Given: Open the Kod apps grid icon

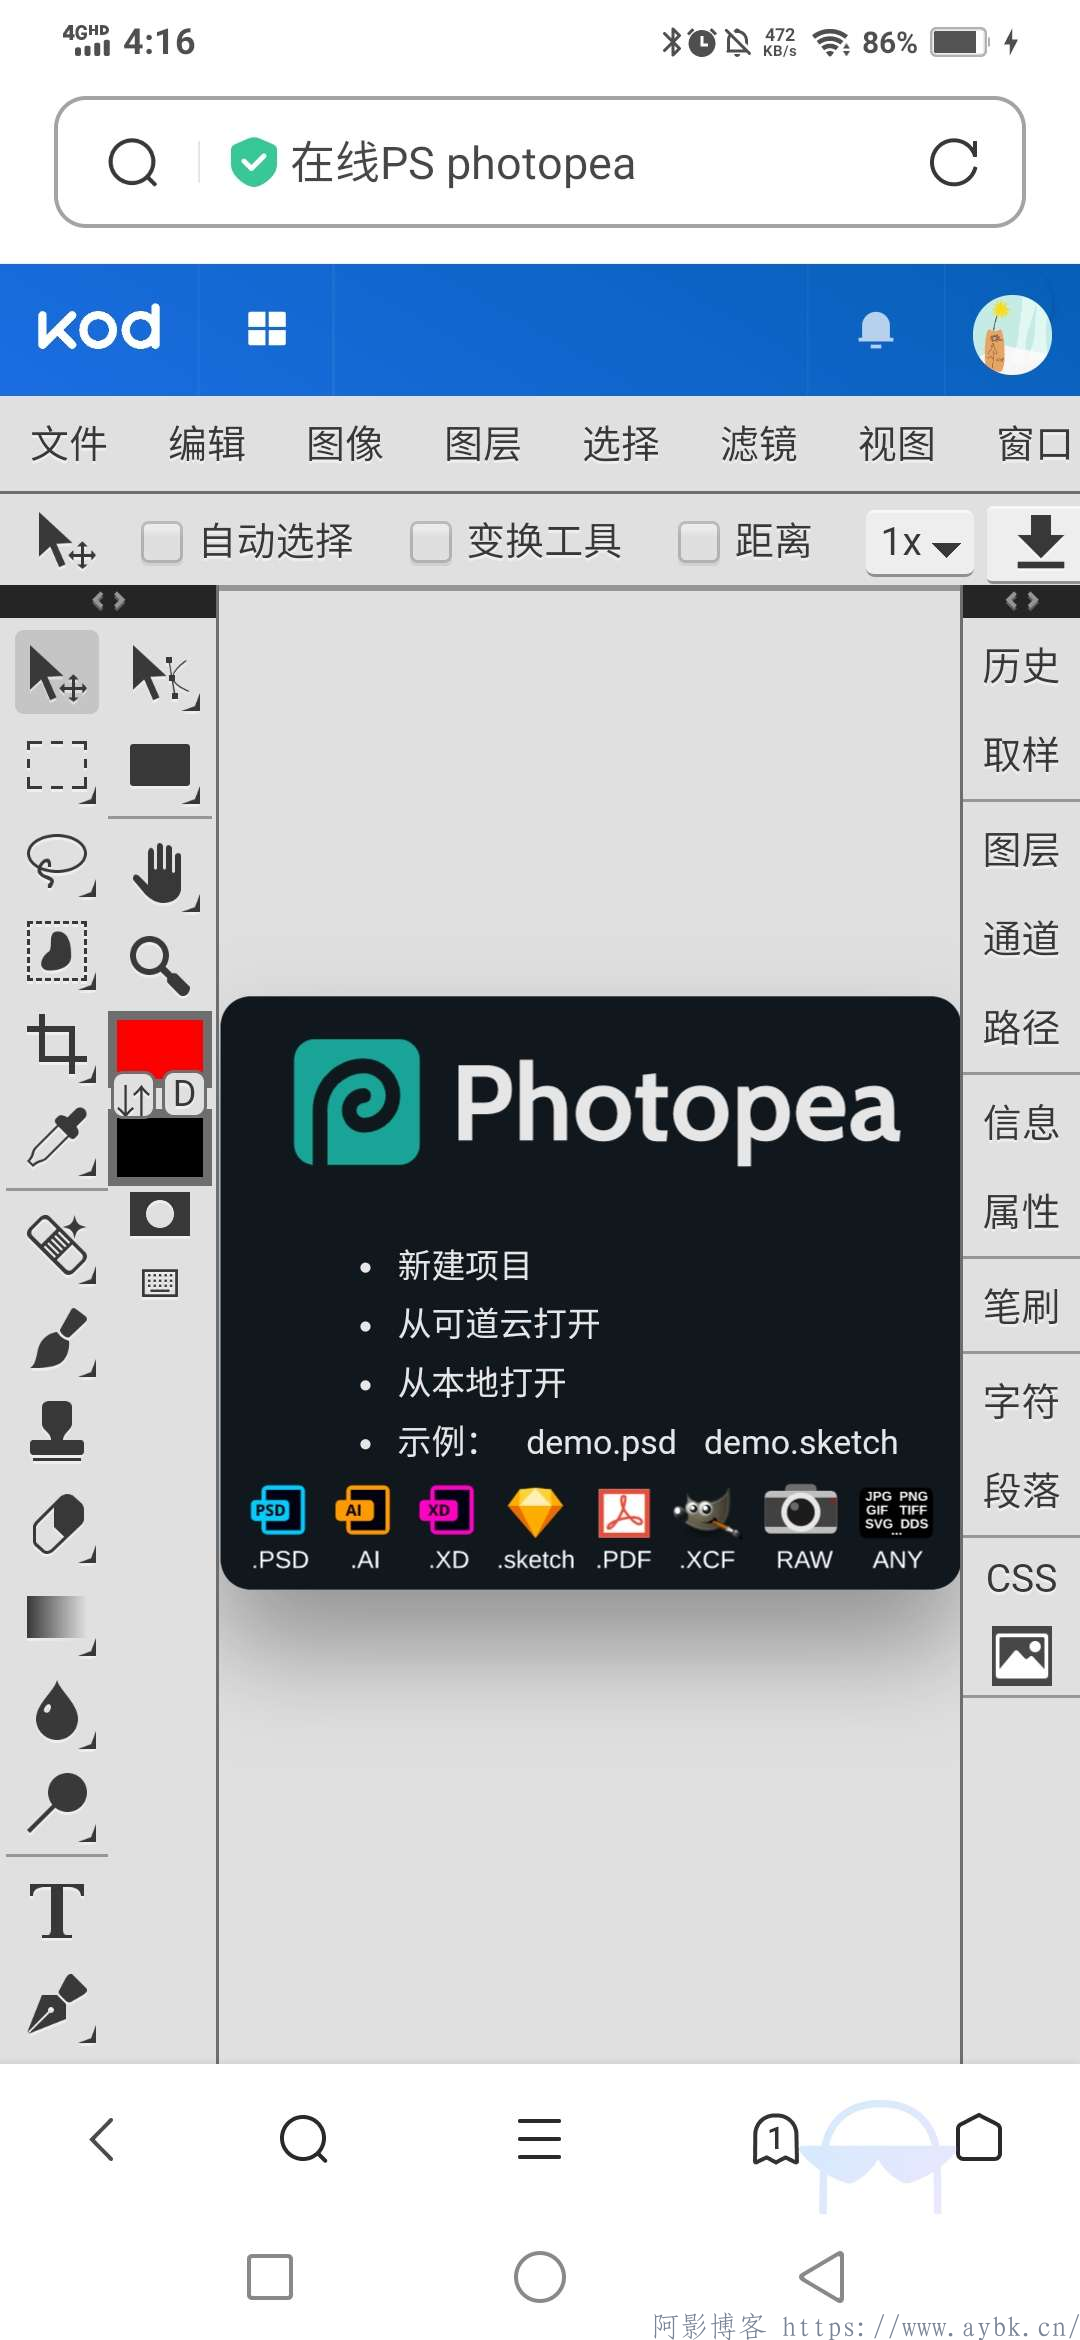Looking at the screenshot, I should pos(267,328).
